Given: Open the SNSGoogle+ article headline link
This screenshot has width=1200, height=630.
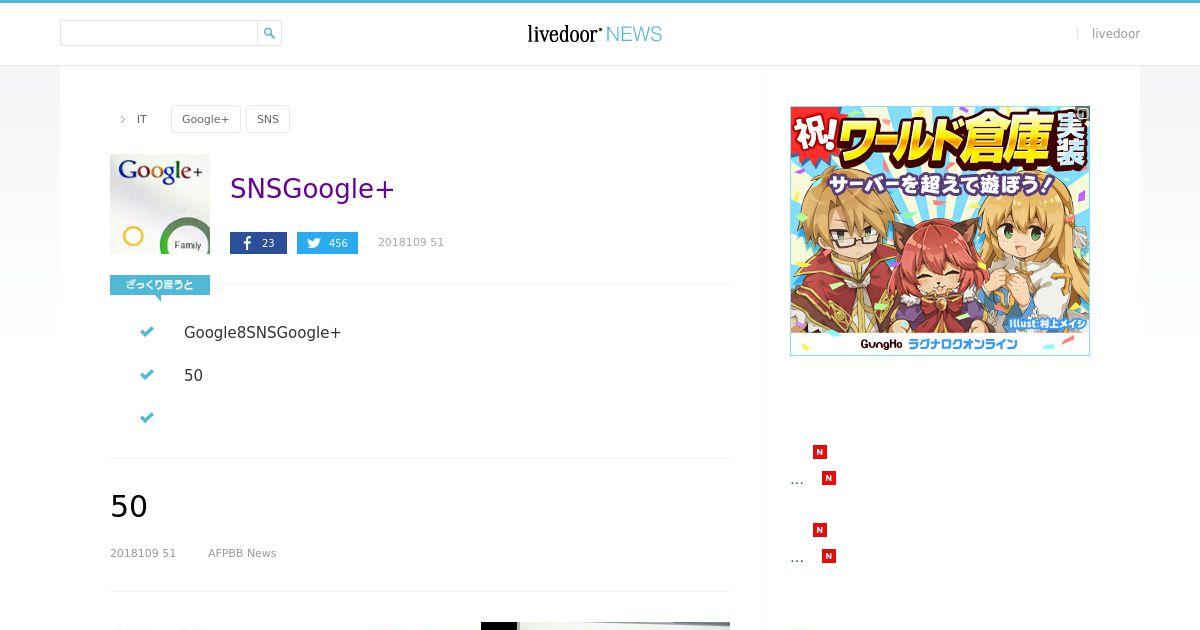Looking at the screenshot, I should pos(312,188).
